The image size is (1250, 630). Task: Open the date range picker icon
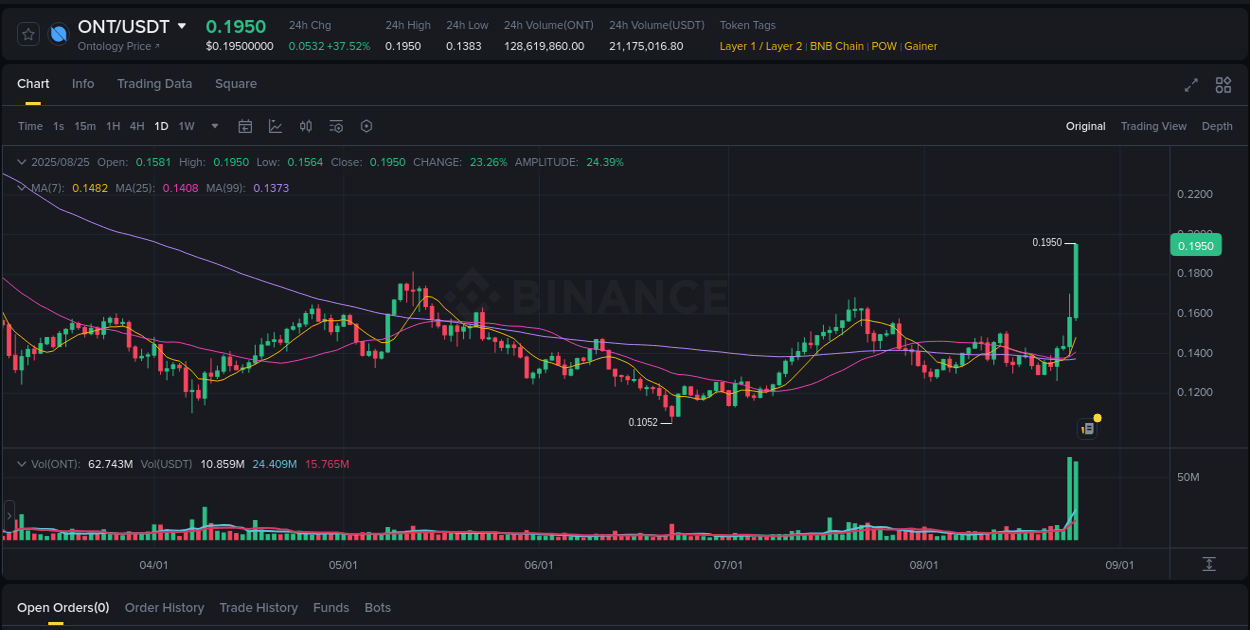click(245, 126)
